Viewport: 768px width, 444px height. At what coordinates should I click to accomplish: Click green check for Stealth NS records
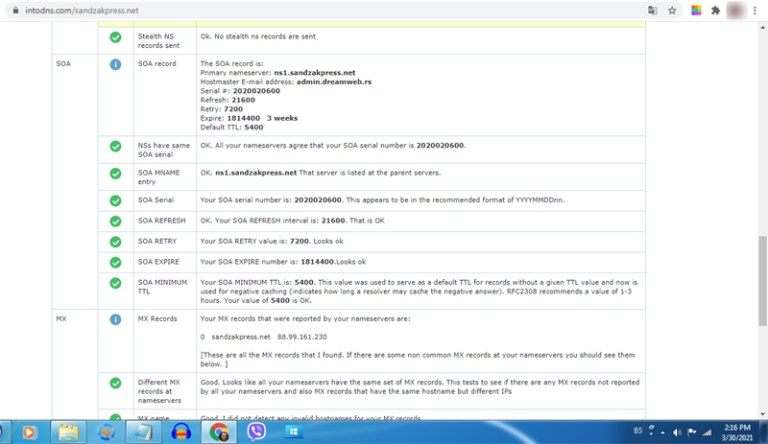[115, 37]
